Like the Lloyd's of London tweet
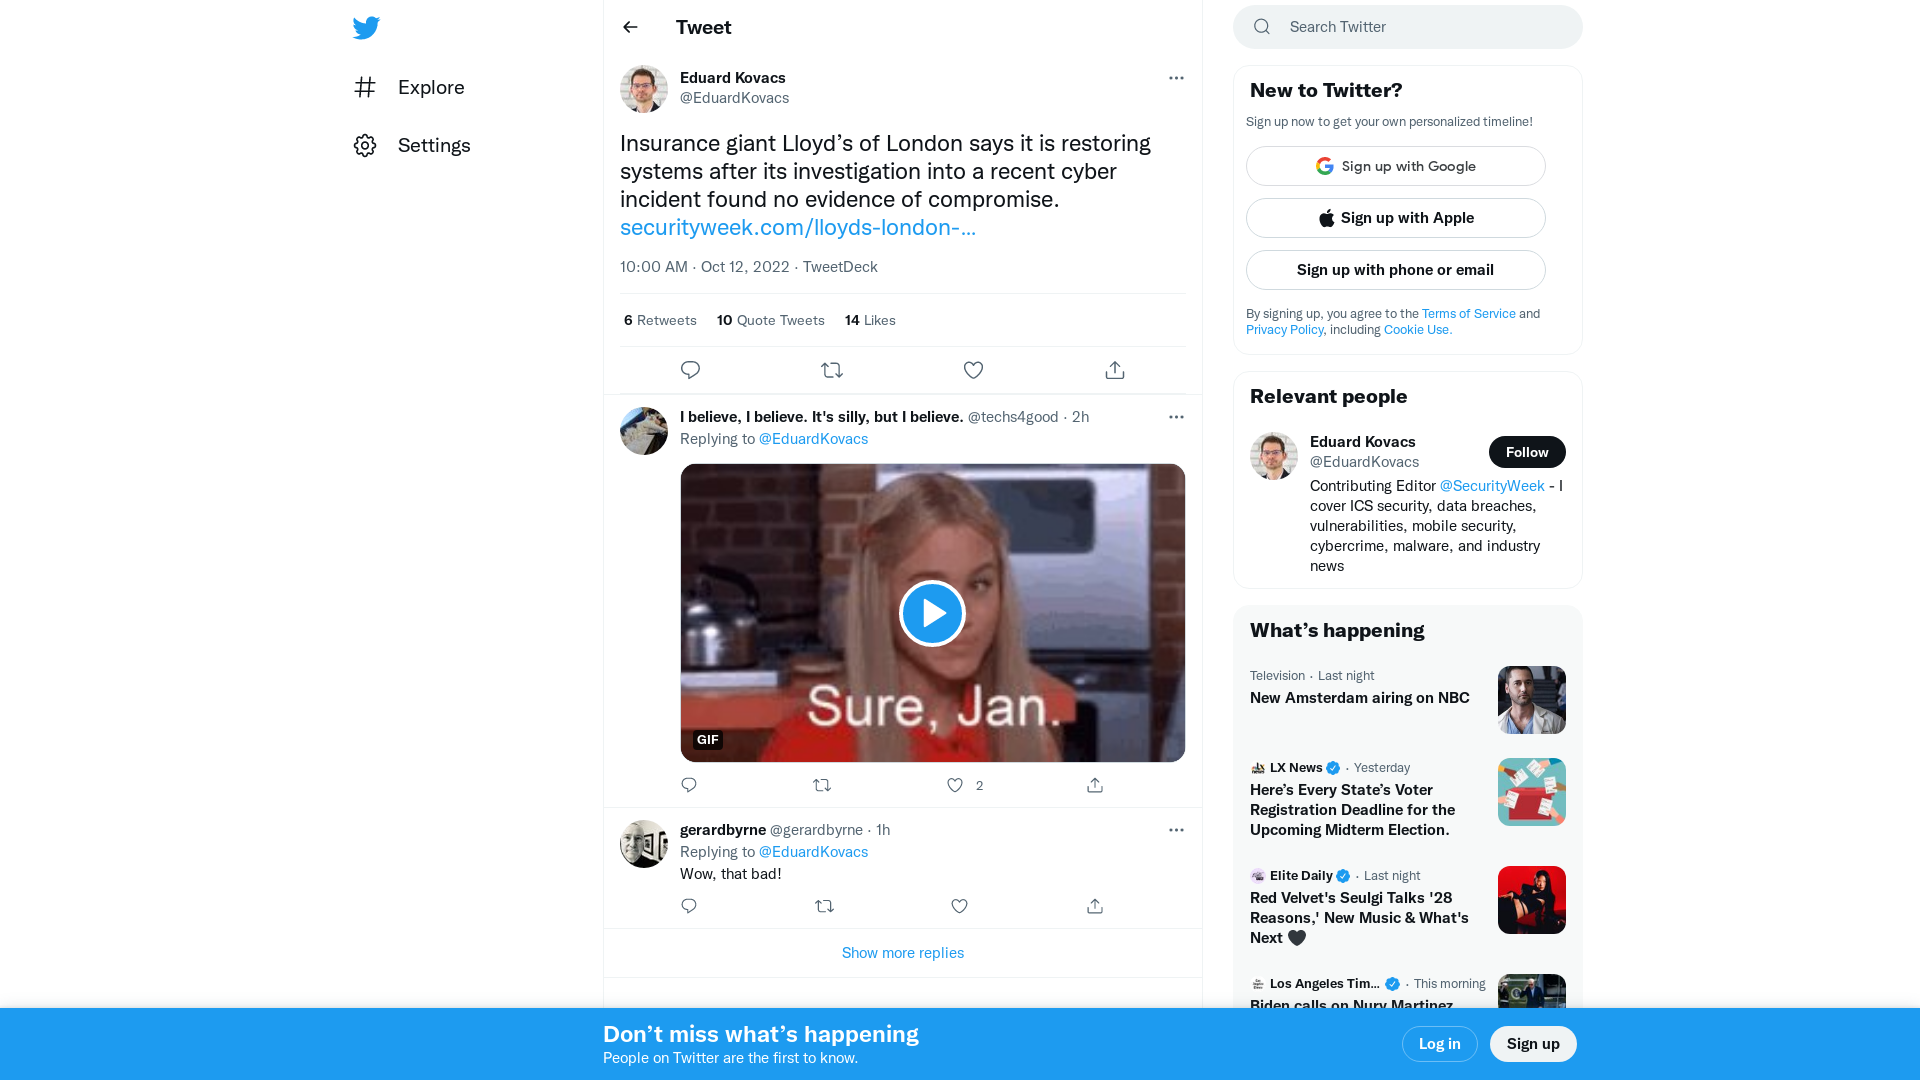Screen dimensions: 1920x1080 pos(973,369)
